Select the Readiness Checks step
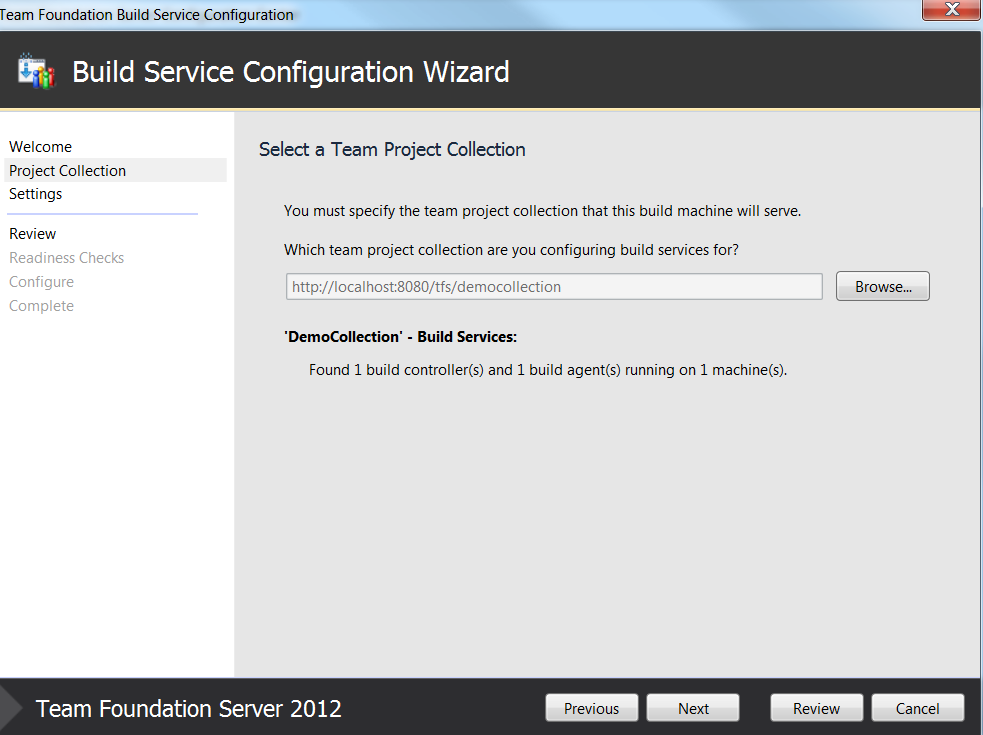This screenshot has height=735, width=983. point(66,258)
